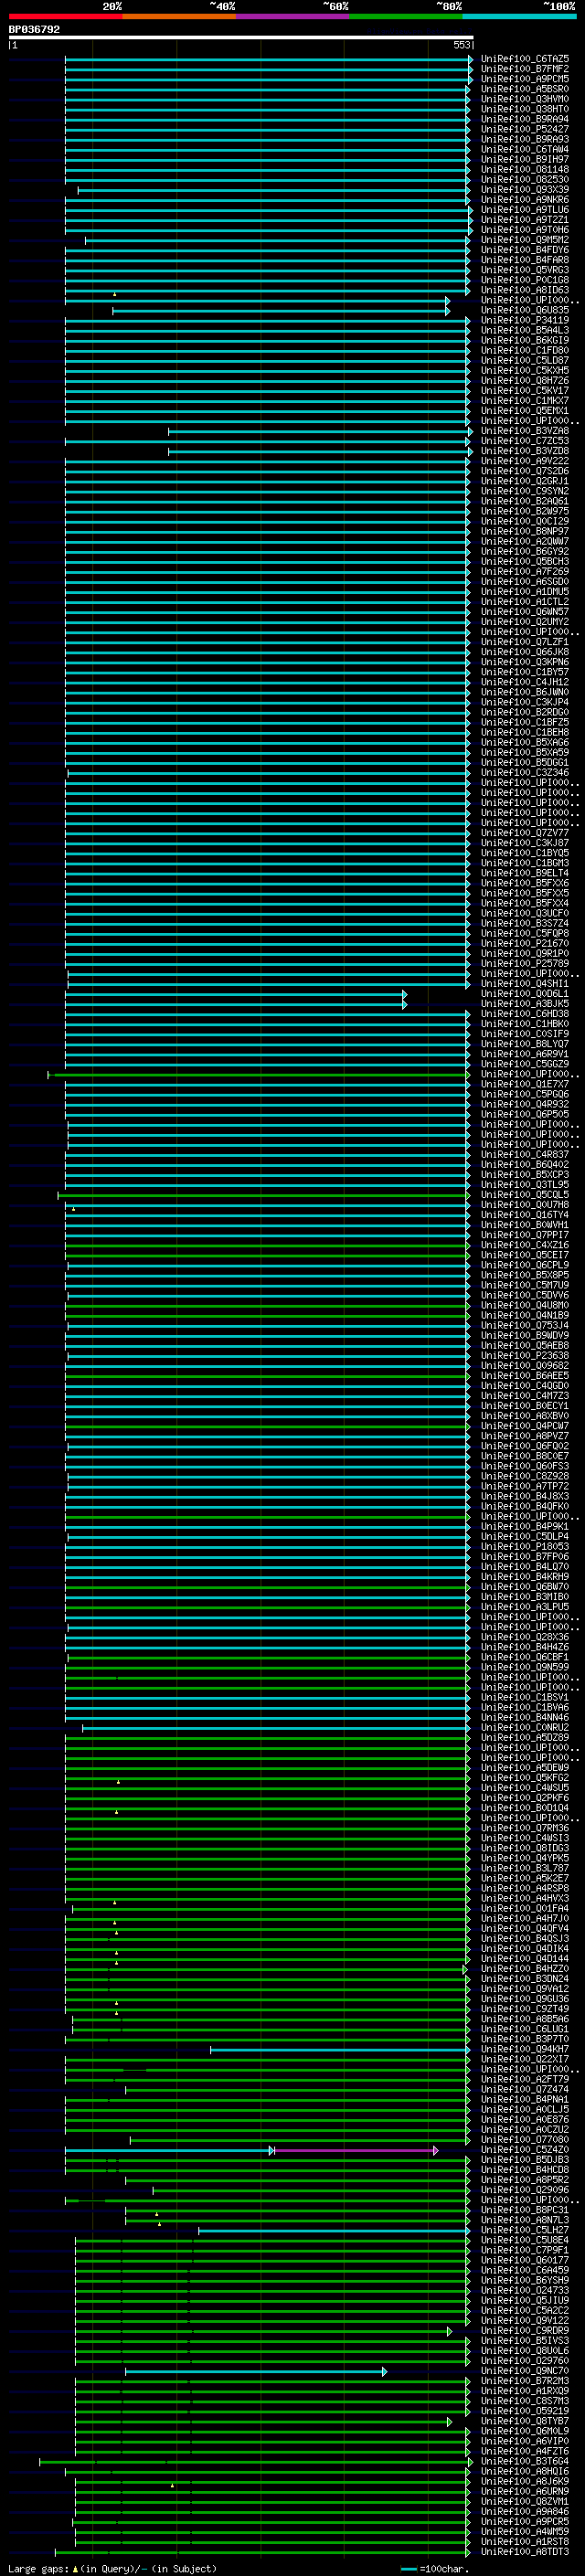Screen dimensions: 585x2576
Task: Click the cyan bar for UniRef100_Q9NC70
Action: [x=255, y=2372]
